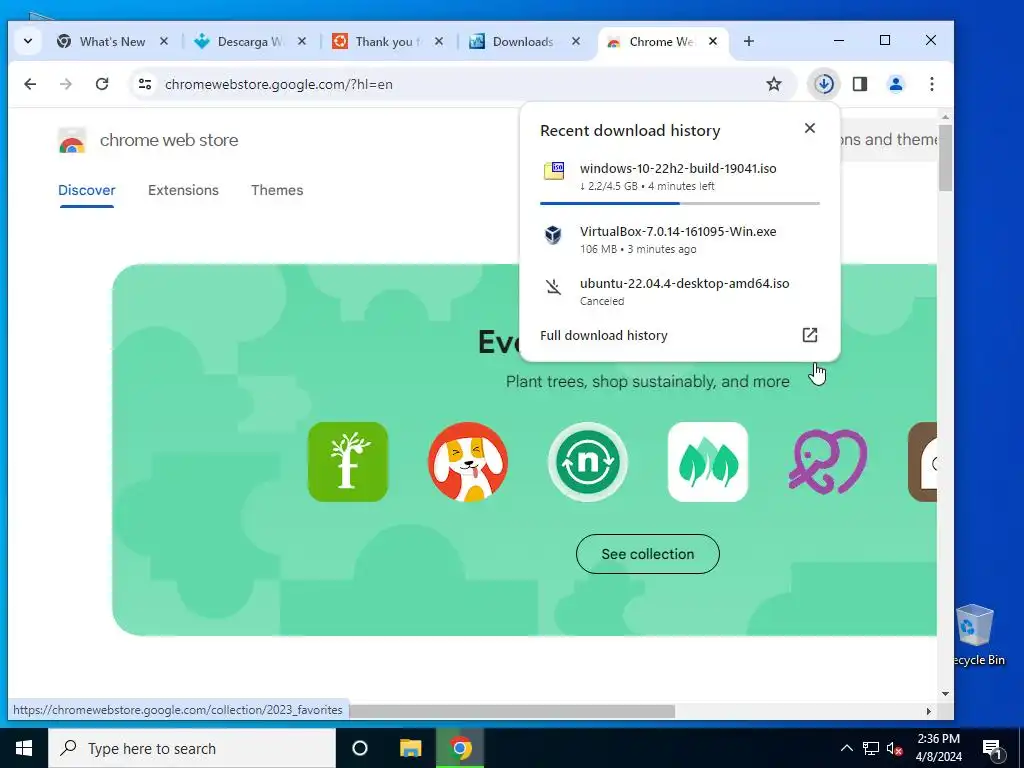Click the canceled download icon
1024x768 pixels.
point(554,287)
